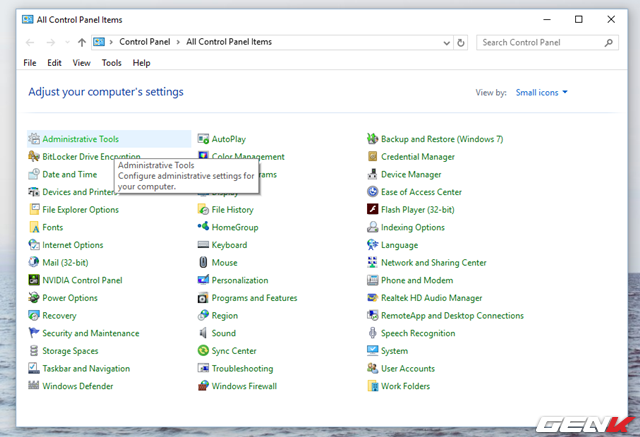Image resolution: width=640 pixels, height=437 pixels.
Task: Open the Storage Spaces icon
Action: tap(34, 350)
